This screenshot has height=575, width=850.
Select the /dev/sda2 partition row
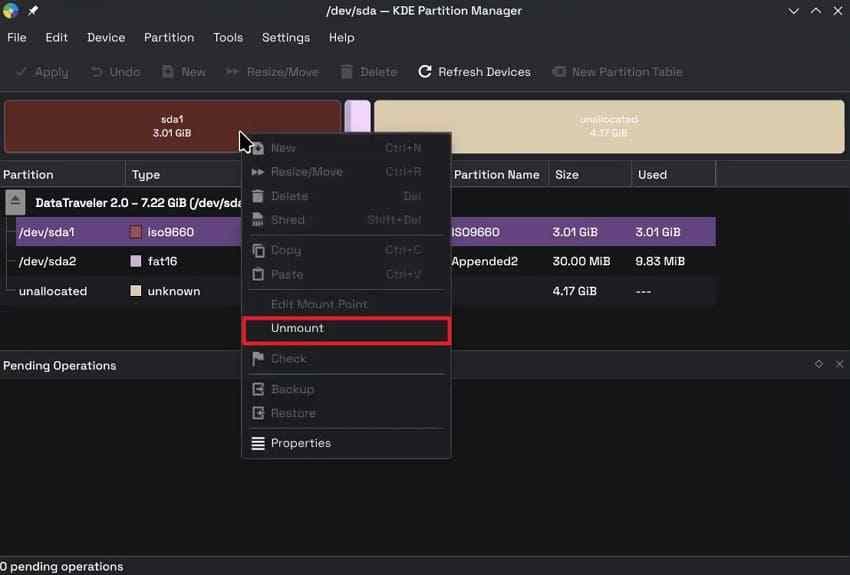point(365,261)
